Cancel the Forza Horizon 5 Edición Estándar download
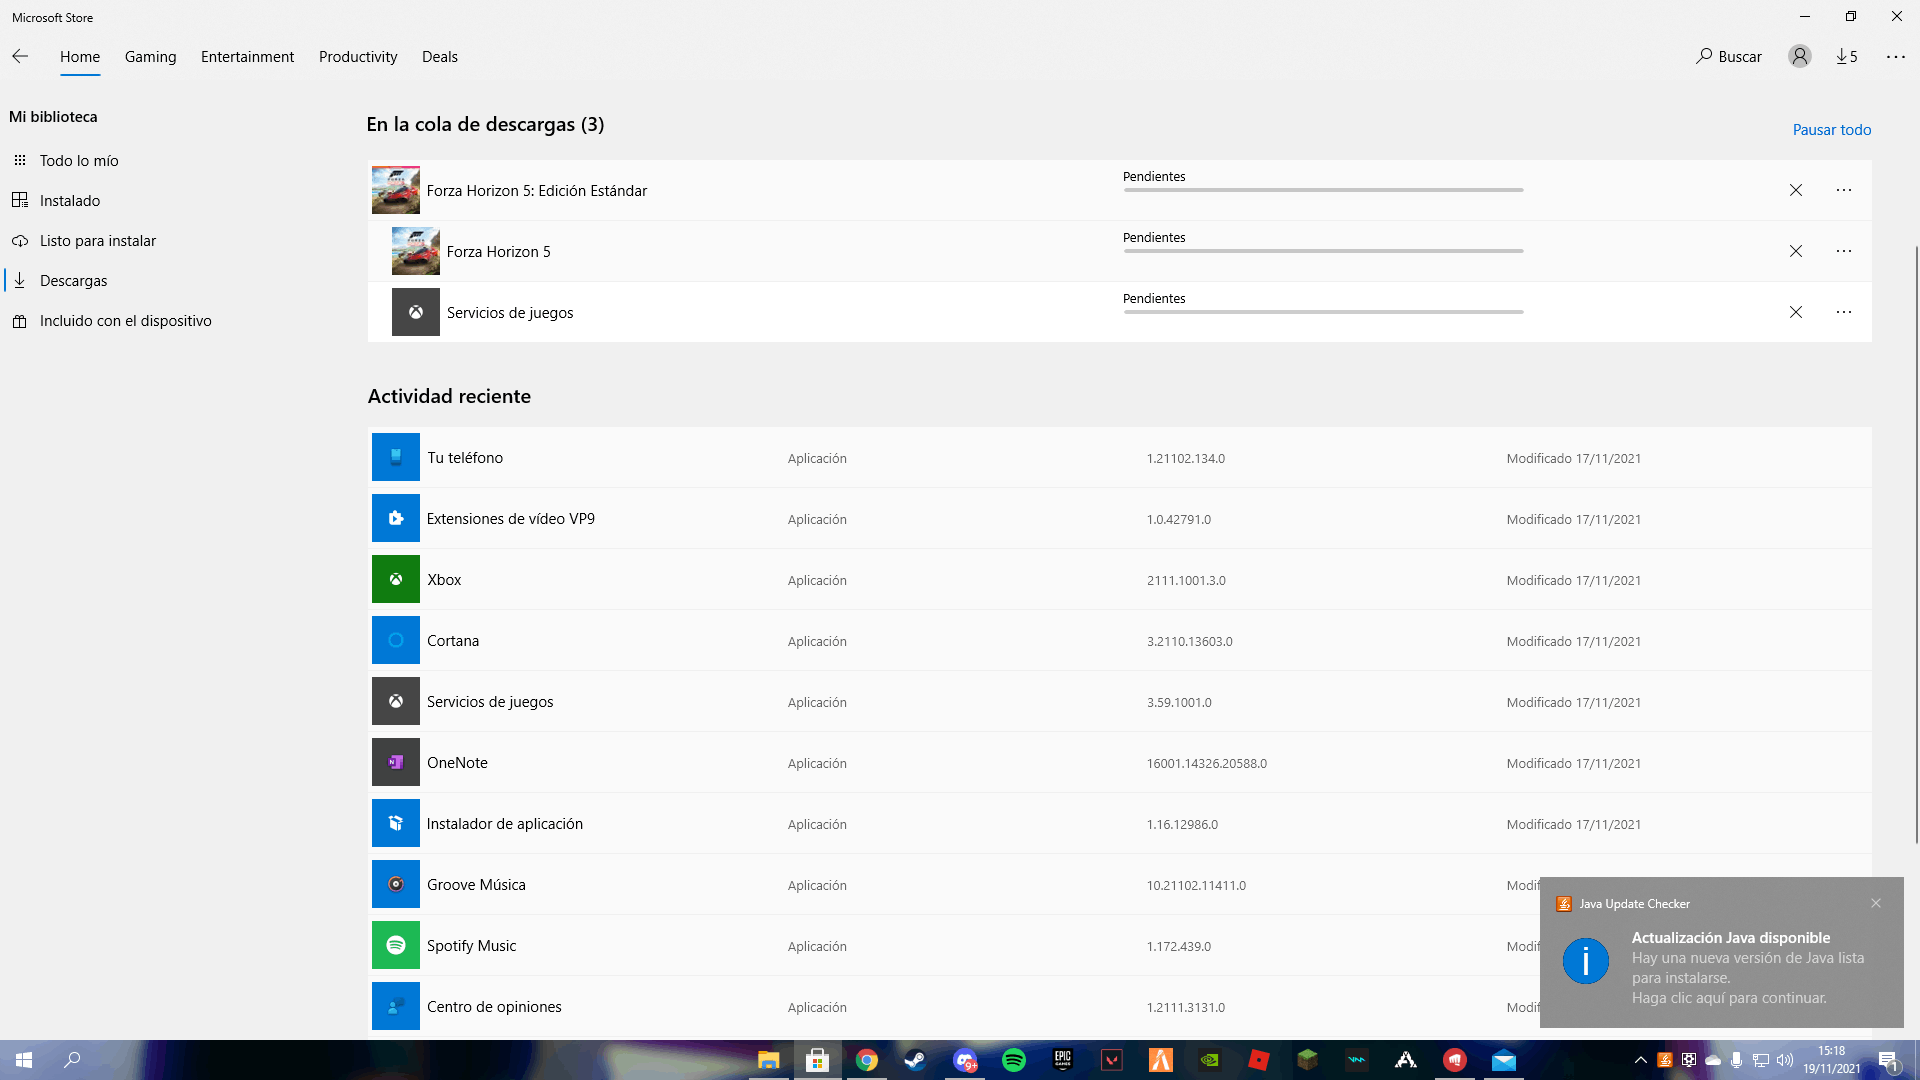Screen dimensions: 1920x1080 coord(1796,190)
